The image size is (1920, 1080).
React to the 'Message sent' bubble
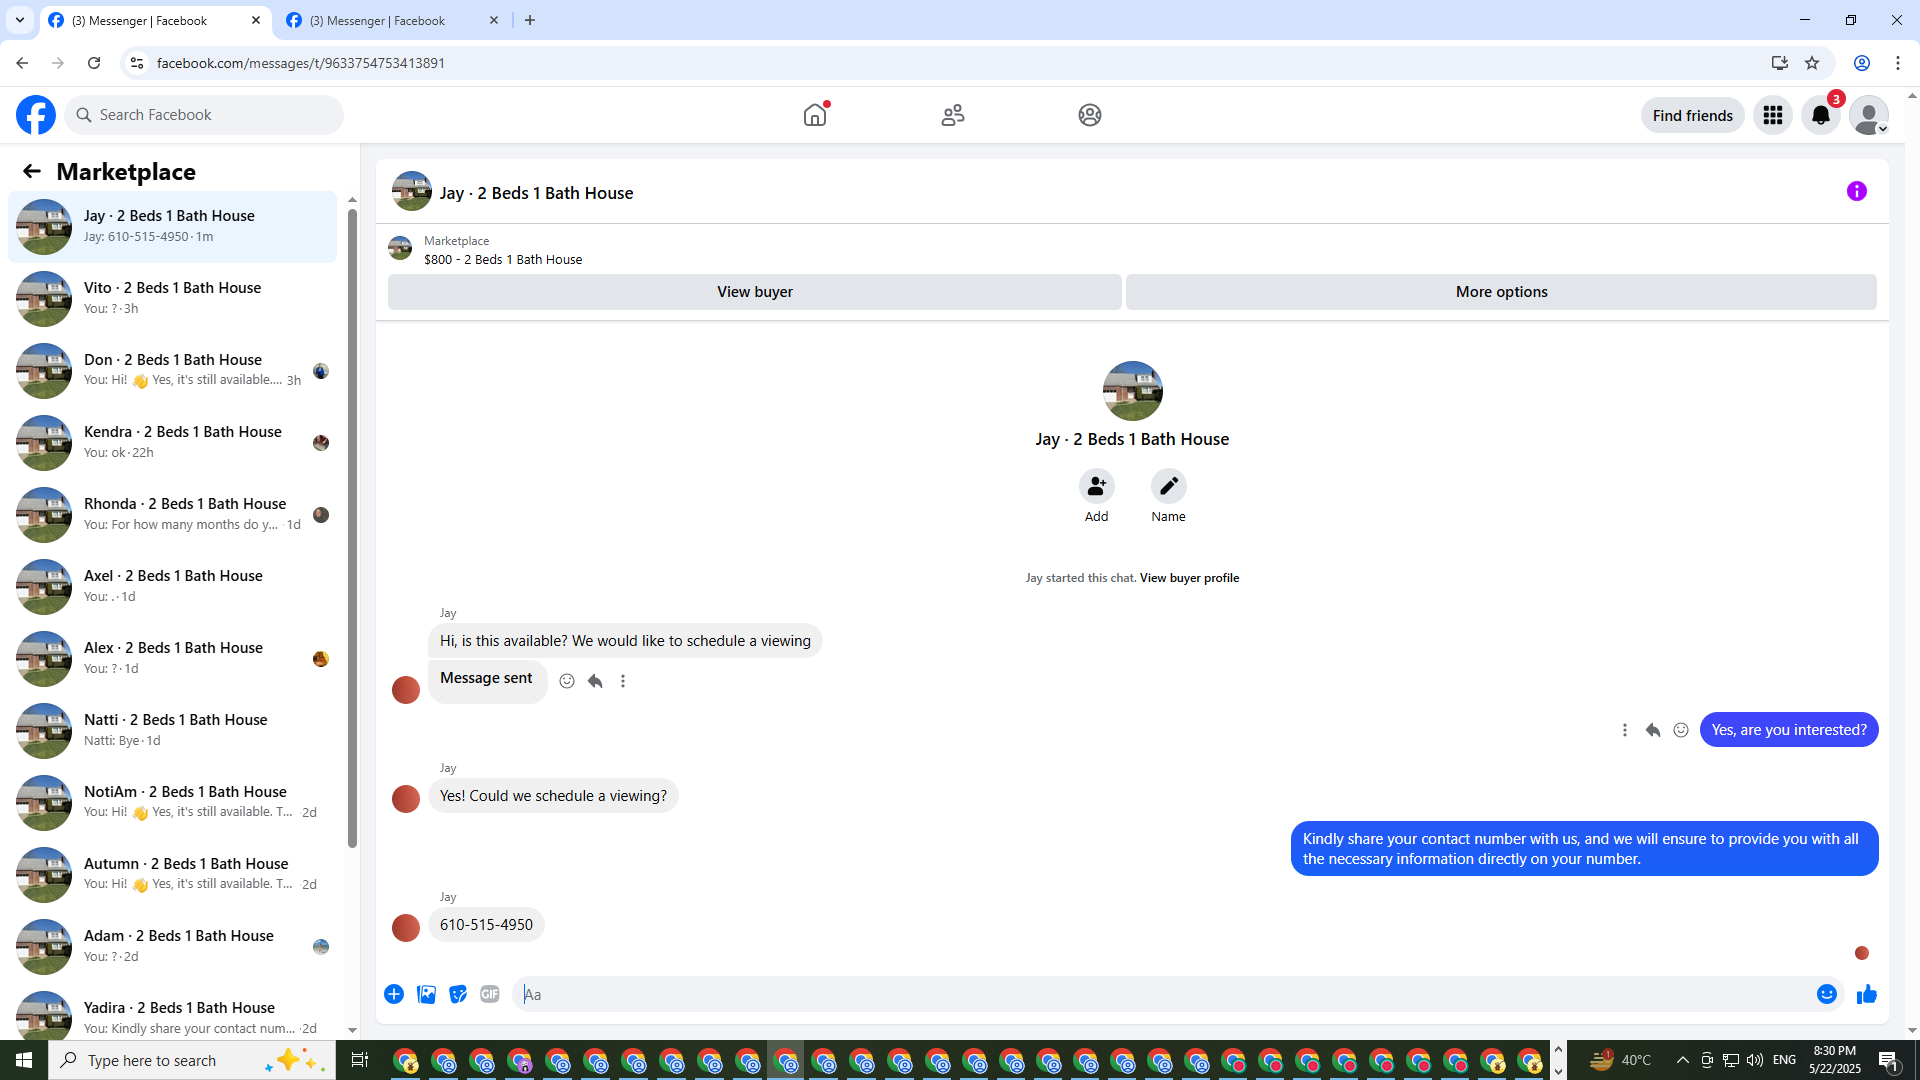(x=567, y=681)
